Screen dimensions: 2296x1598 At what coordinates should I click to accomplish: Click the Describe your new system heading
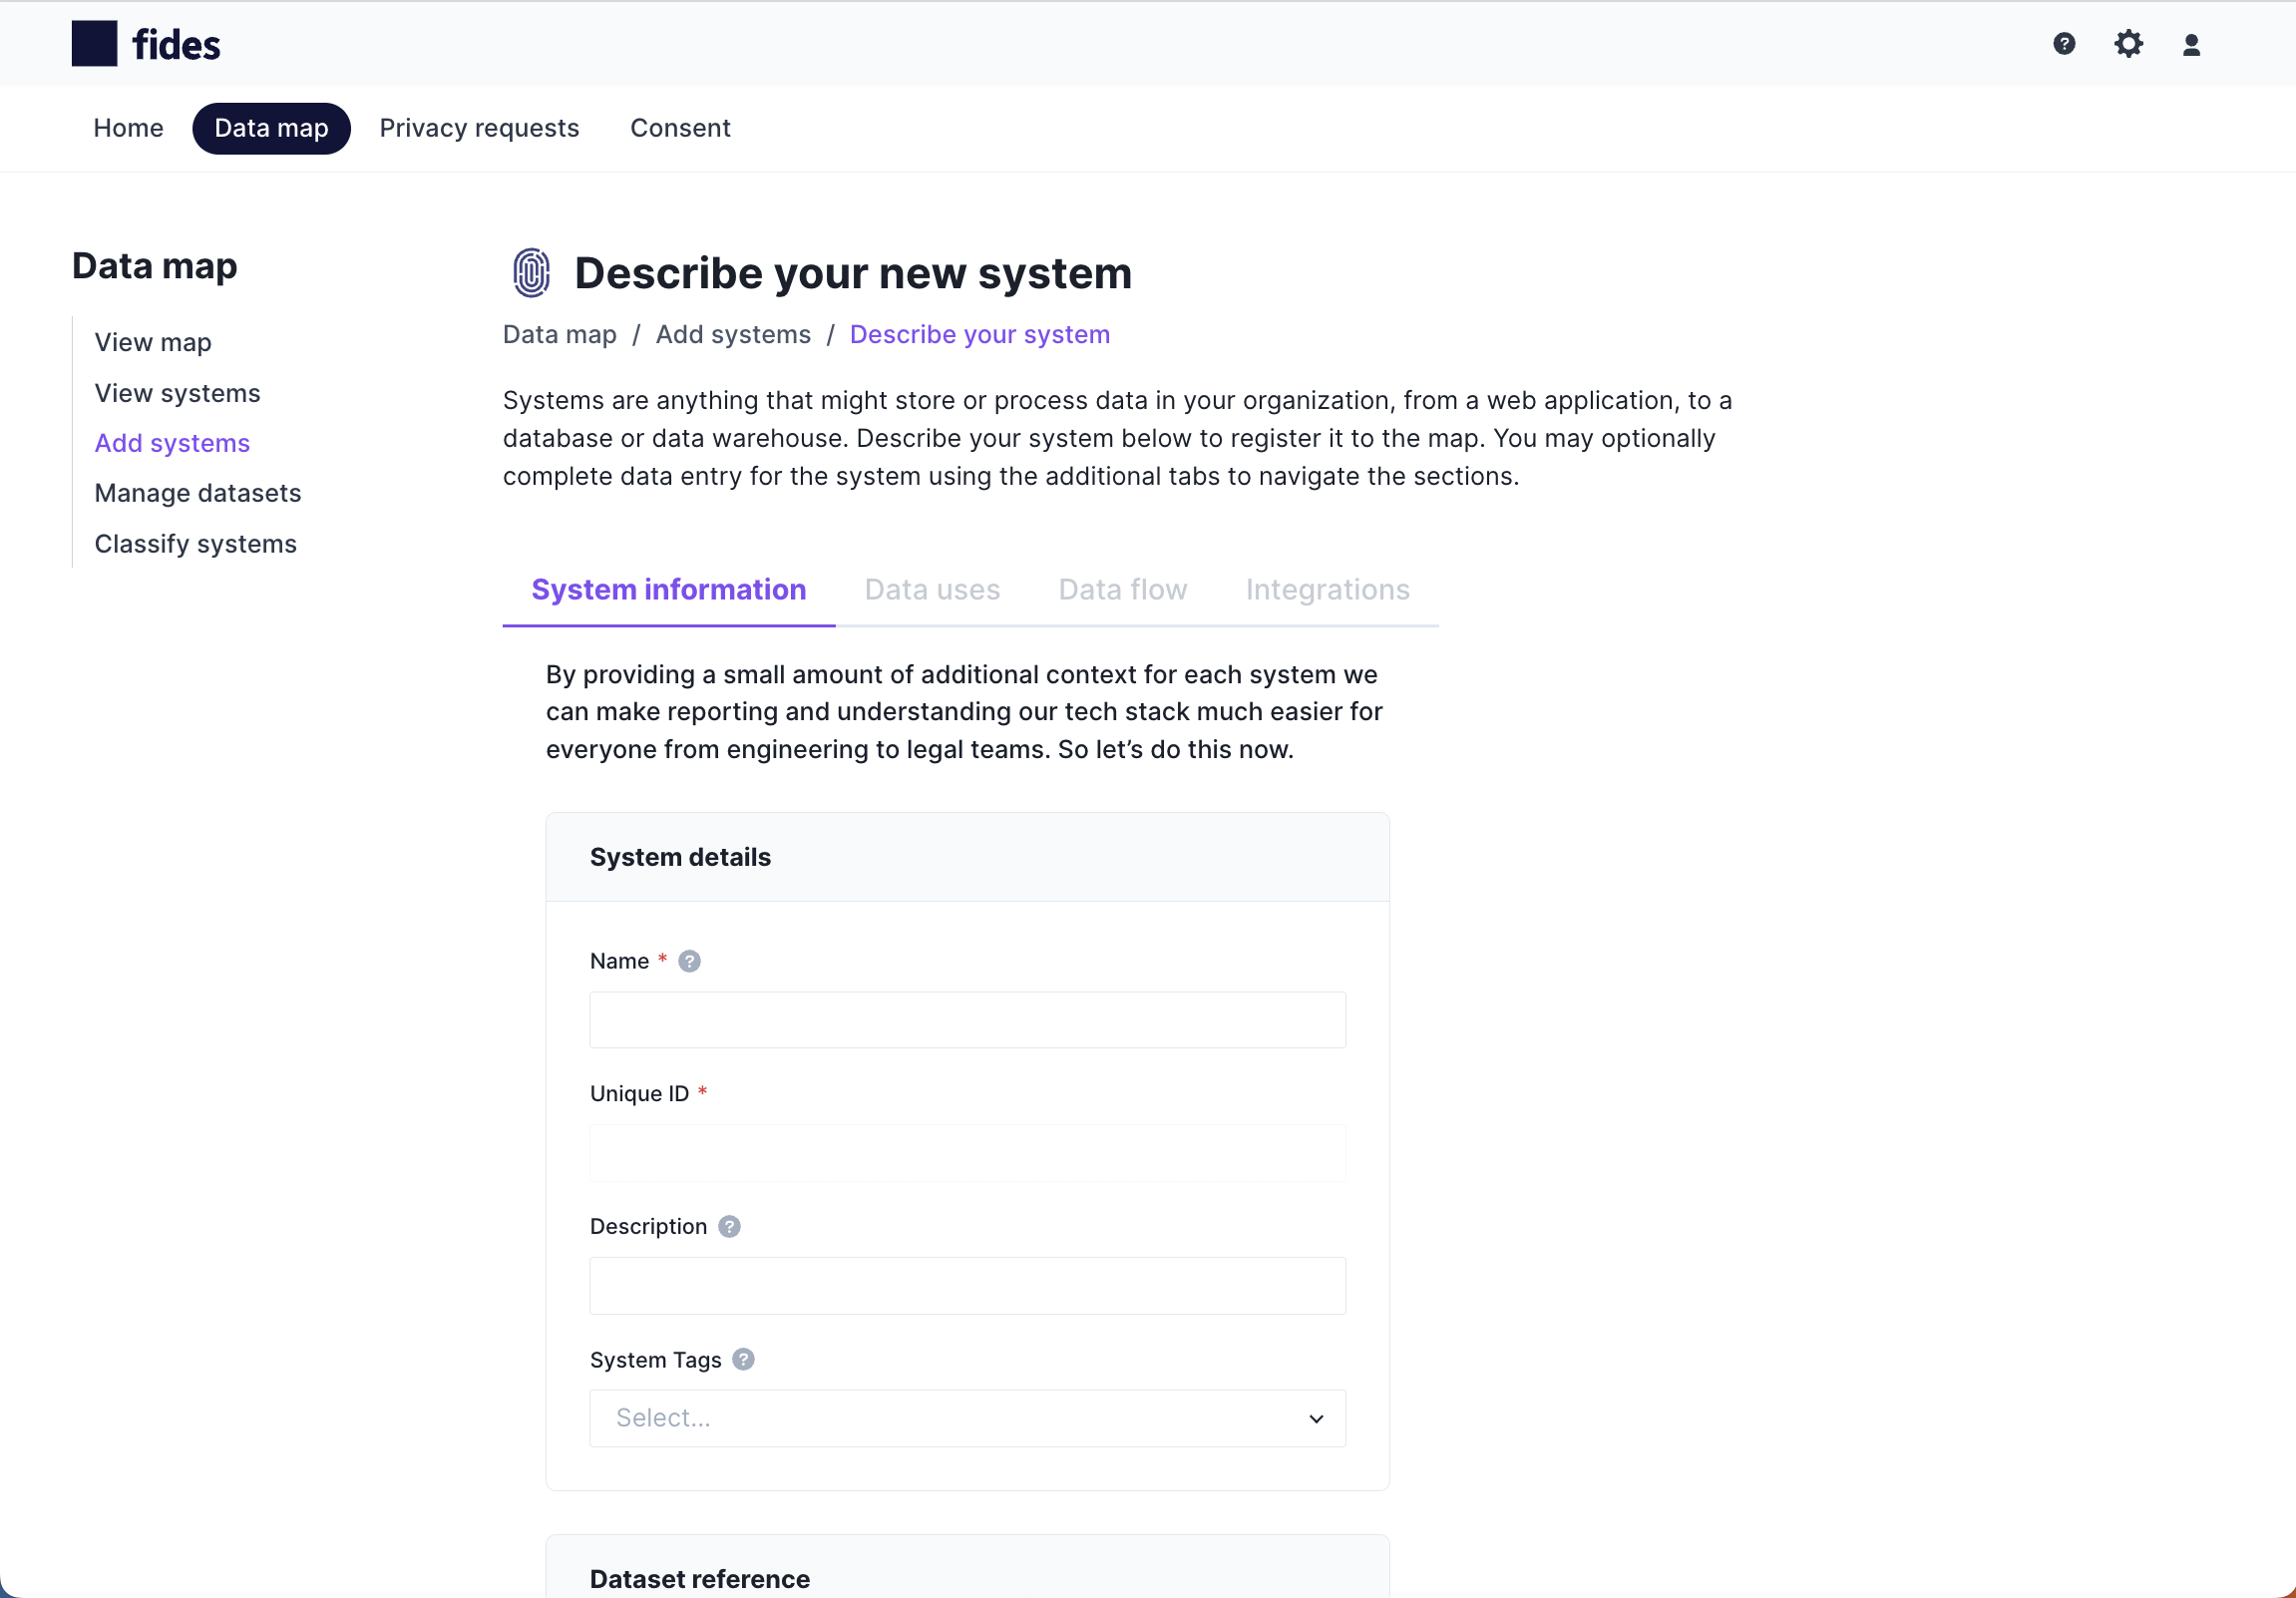(x=853, y=273)
